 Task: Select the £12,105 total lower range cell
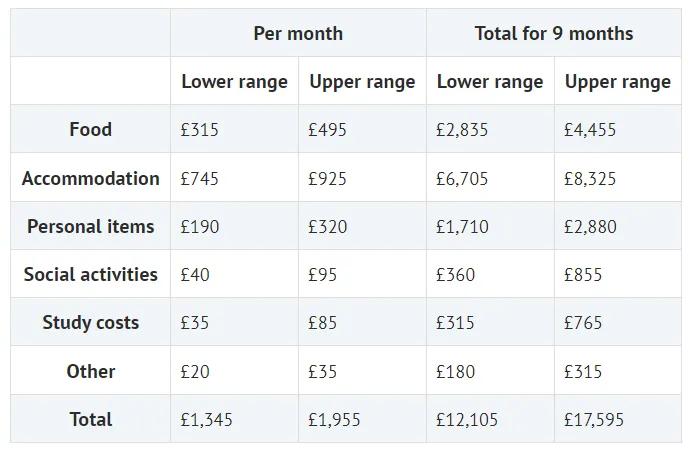466,420
